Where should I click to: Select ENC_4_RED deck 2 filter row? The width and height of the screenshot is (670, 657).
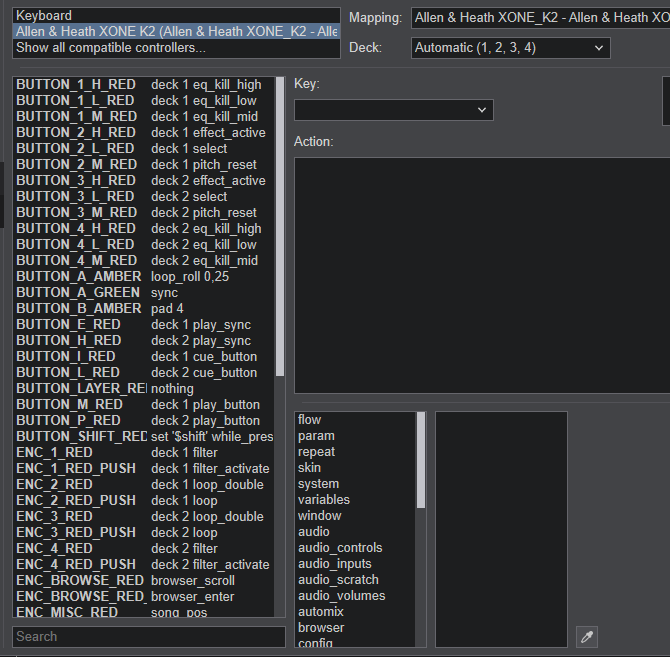coord(144,549)
